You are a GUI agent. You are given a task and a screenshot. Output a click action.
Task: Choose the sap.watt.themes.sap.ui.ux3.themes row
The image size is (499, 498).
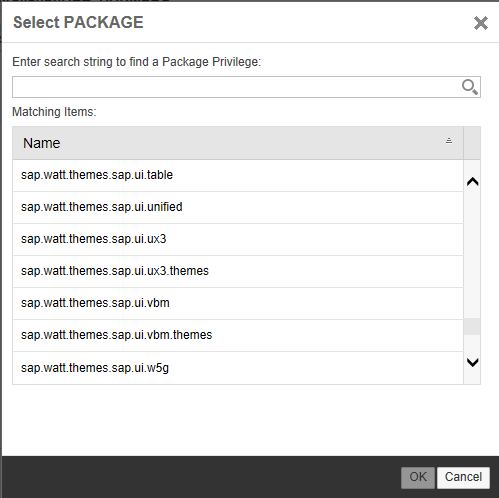pyautogui.click(x=238, y=271)
